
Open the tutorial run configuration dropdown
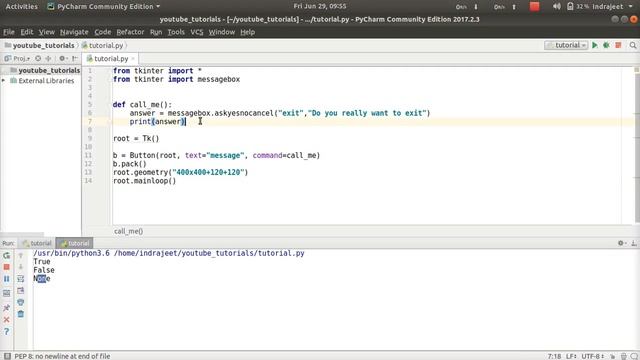[x=566, y=45]
